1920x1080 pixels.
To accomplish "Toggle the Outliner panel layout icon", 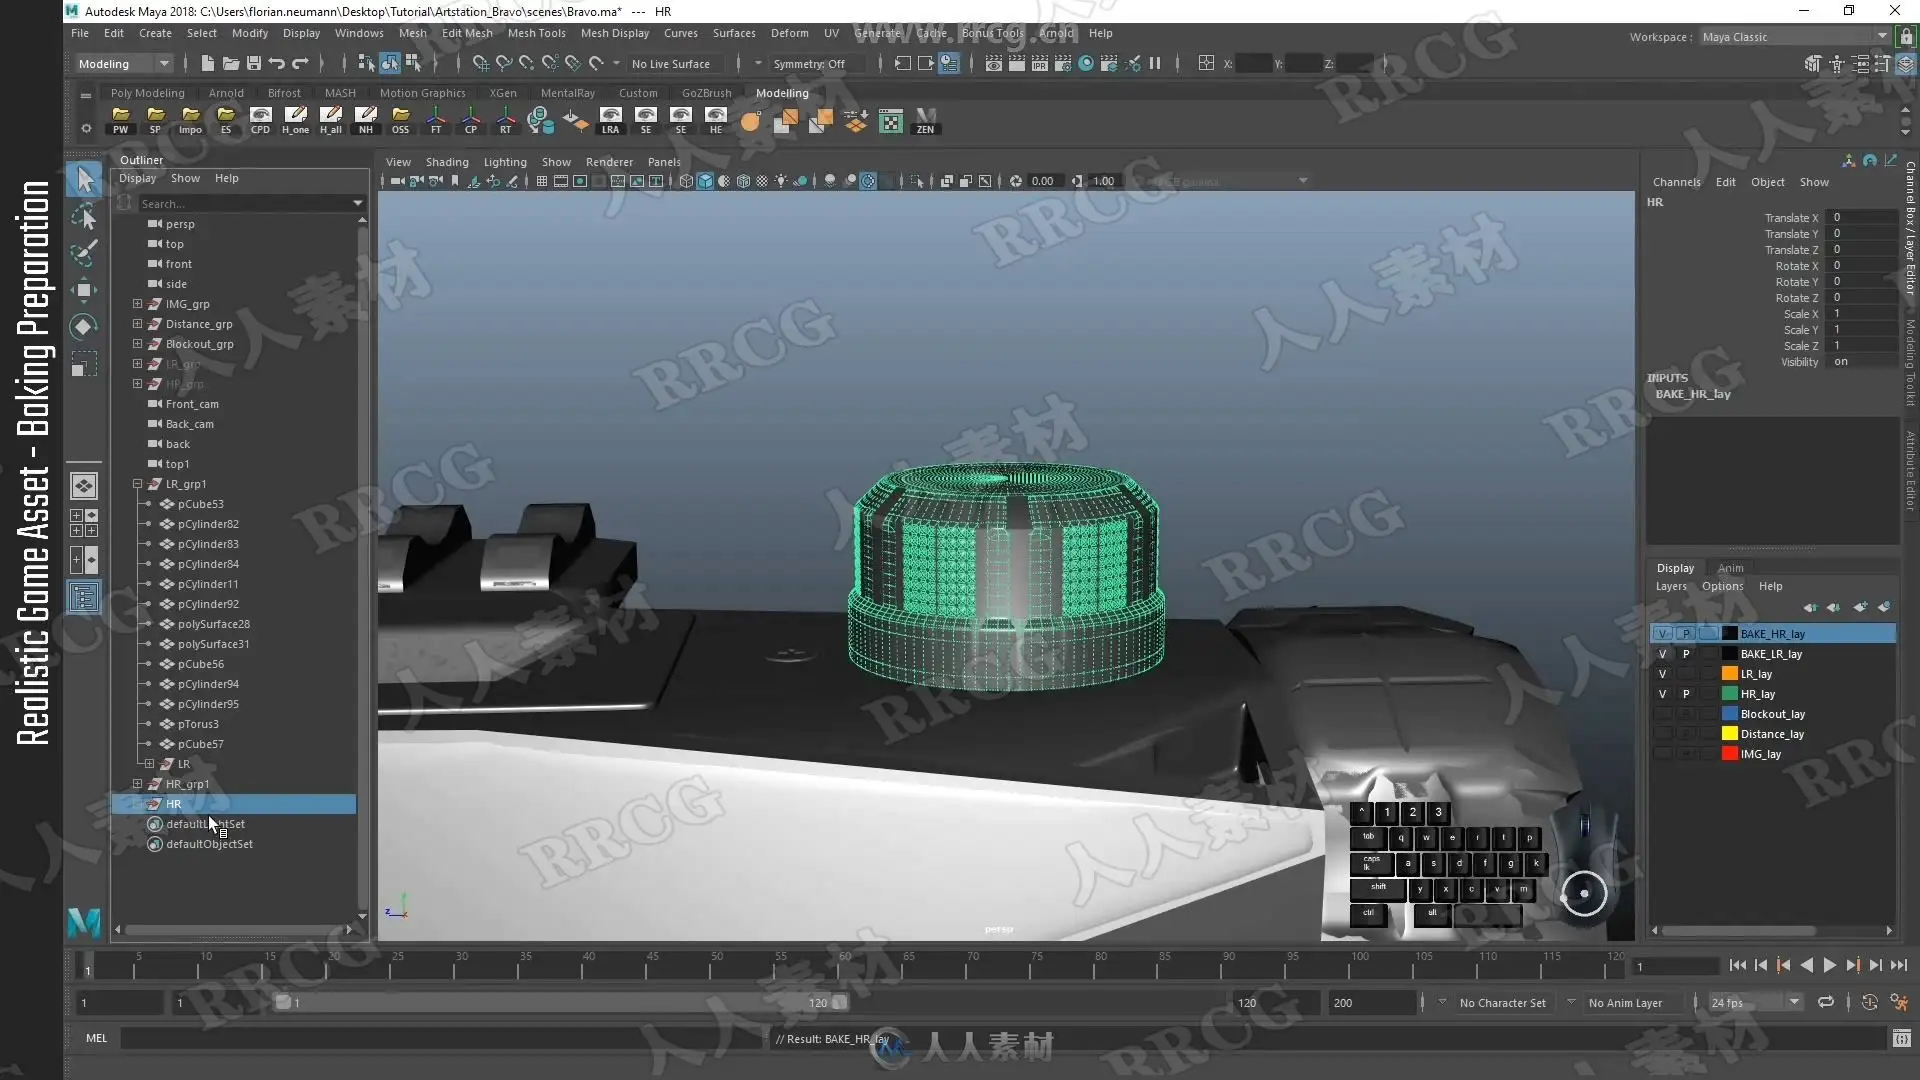I will click(x=84, y=597).
